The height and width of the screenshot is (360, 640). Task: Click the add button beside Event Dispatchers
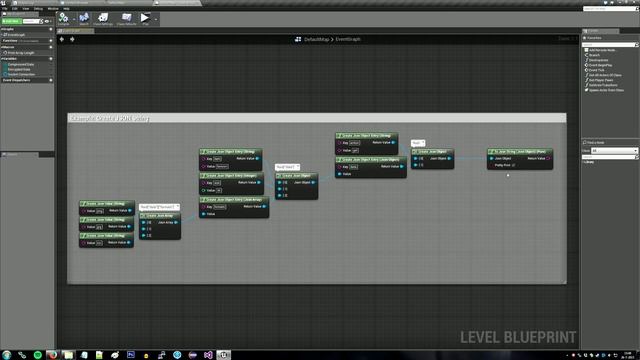tap(51, 80)
